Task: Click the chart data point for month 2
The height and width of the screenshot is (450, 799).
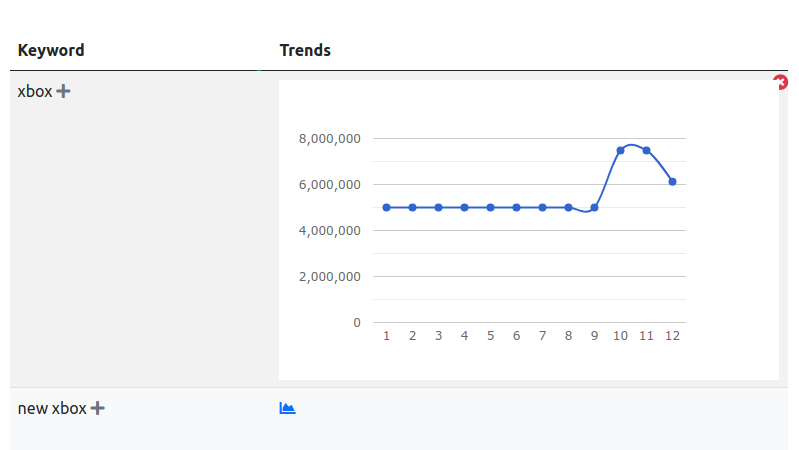Action: (412, 207)
